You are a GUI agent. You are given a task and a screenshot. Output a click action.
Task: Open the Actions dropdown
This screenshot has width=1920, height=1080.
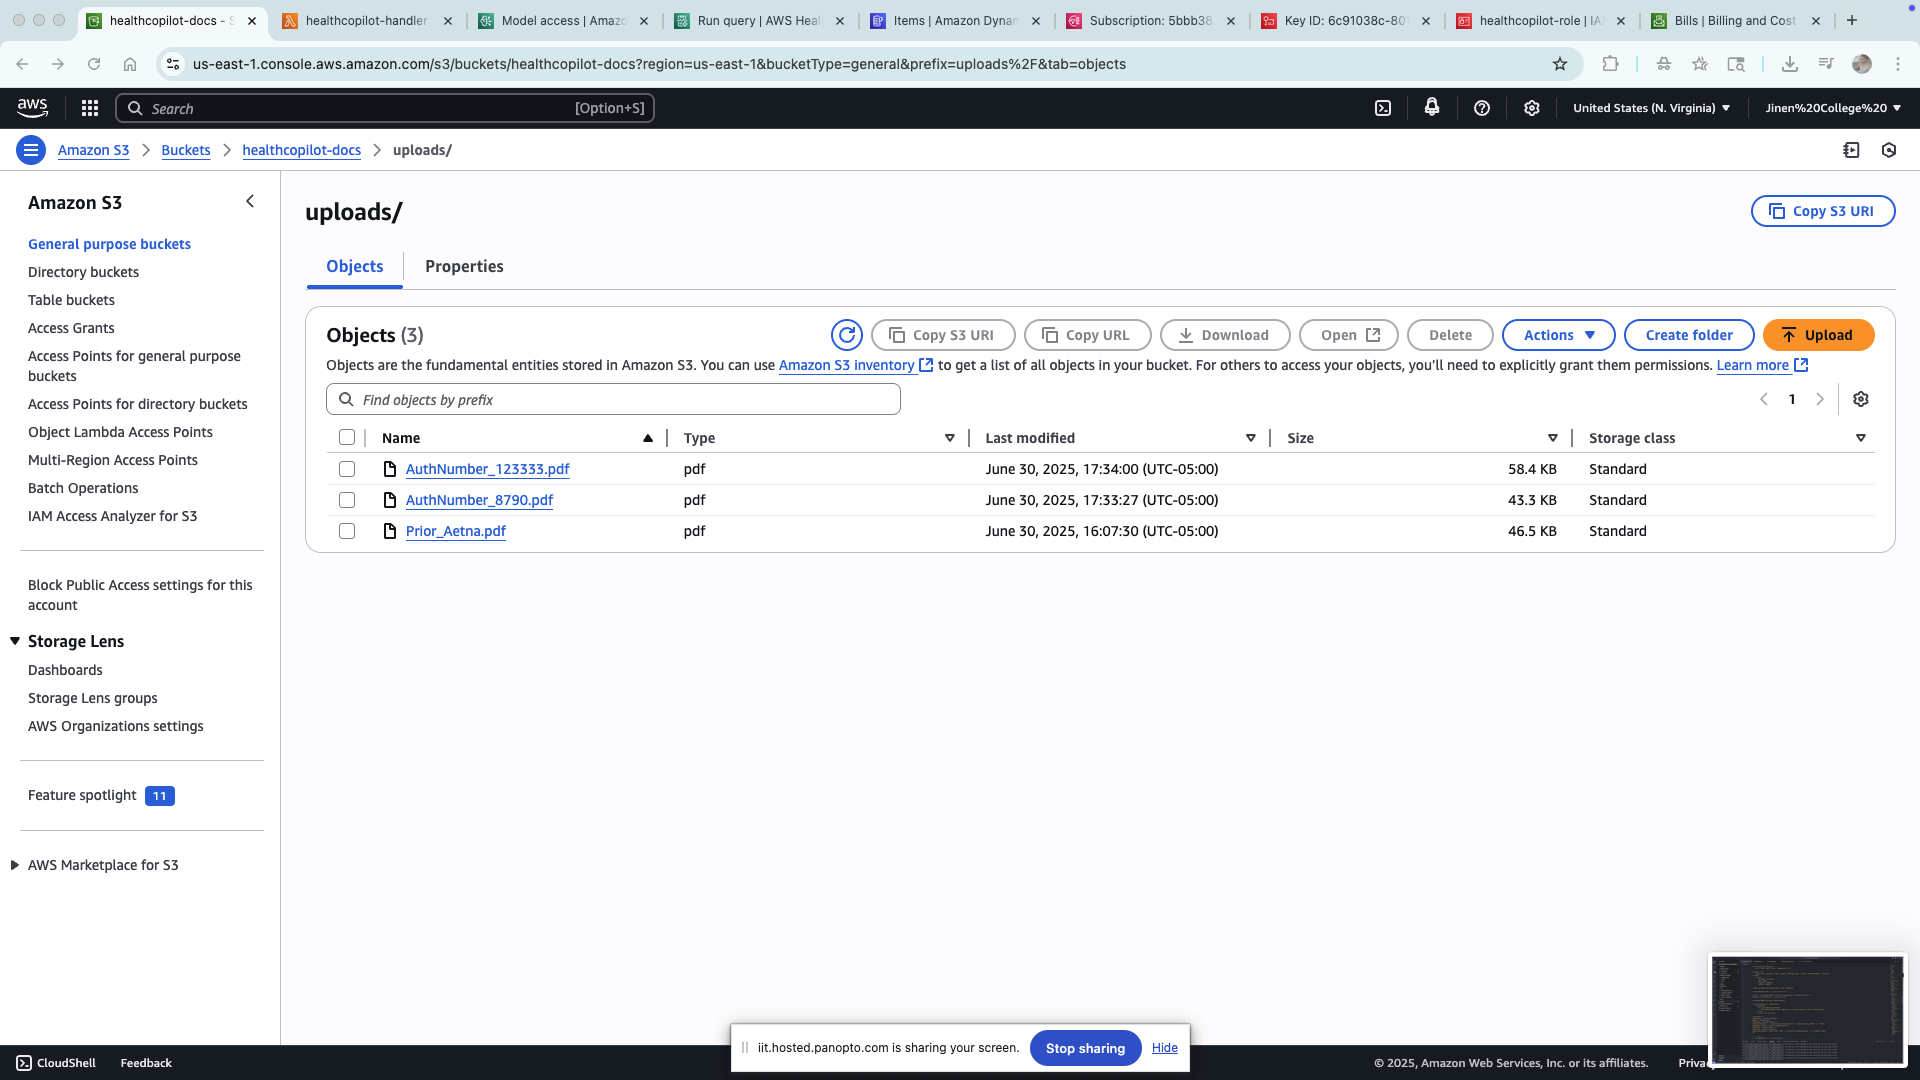click(1558, 335)
